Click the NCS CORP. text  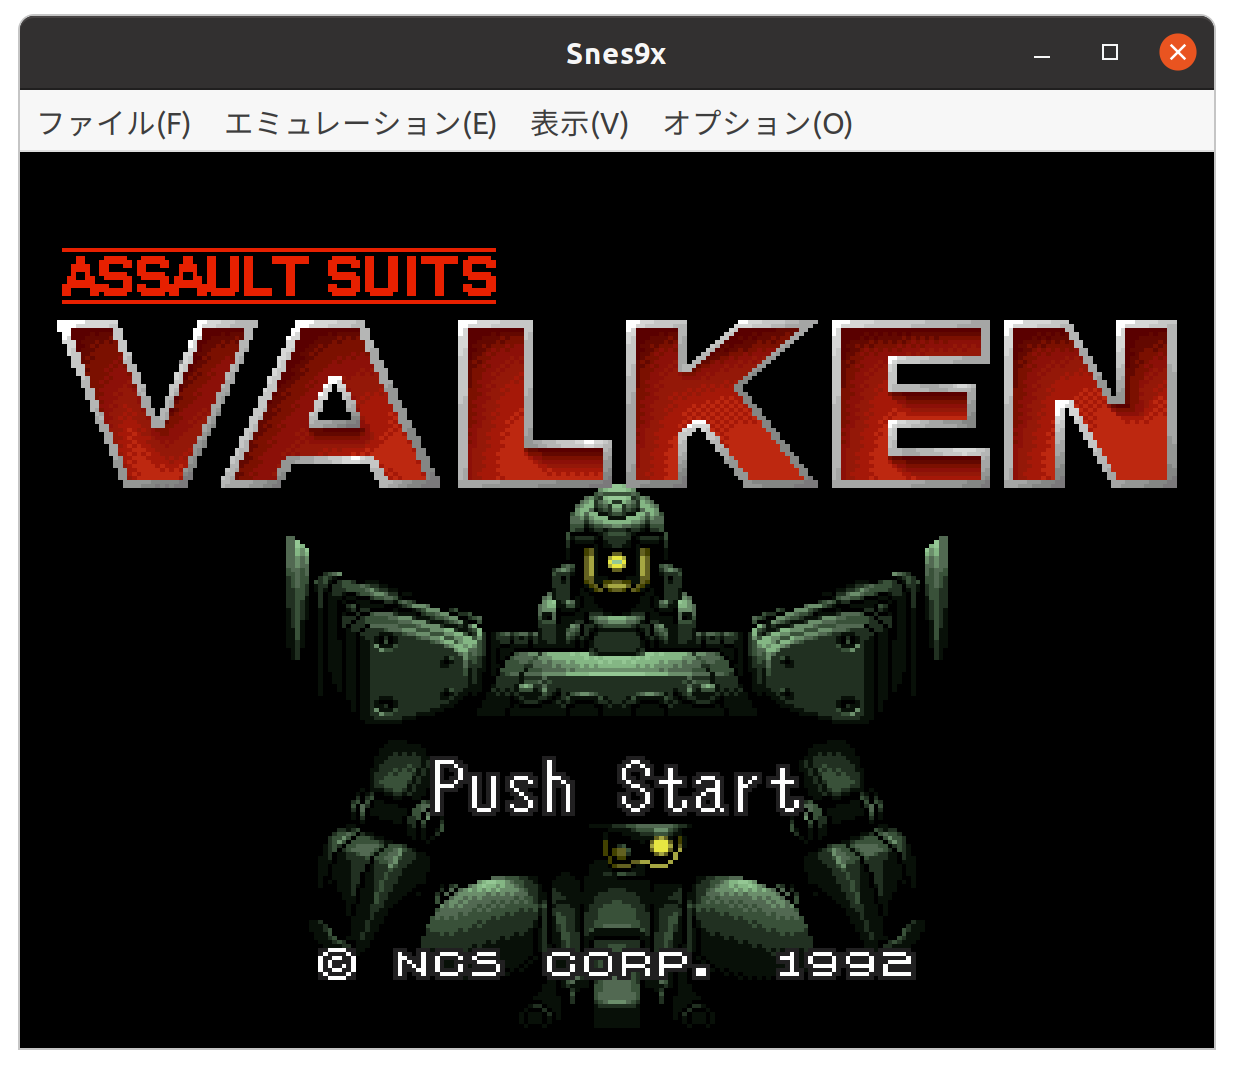click(x=552, y=963)
